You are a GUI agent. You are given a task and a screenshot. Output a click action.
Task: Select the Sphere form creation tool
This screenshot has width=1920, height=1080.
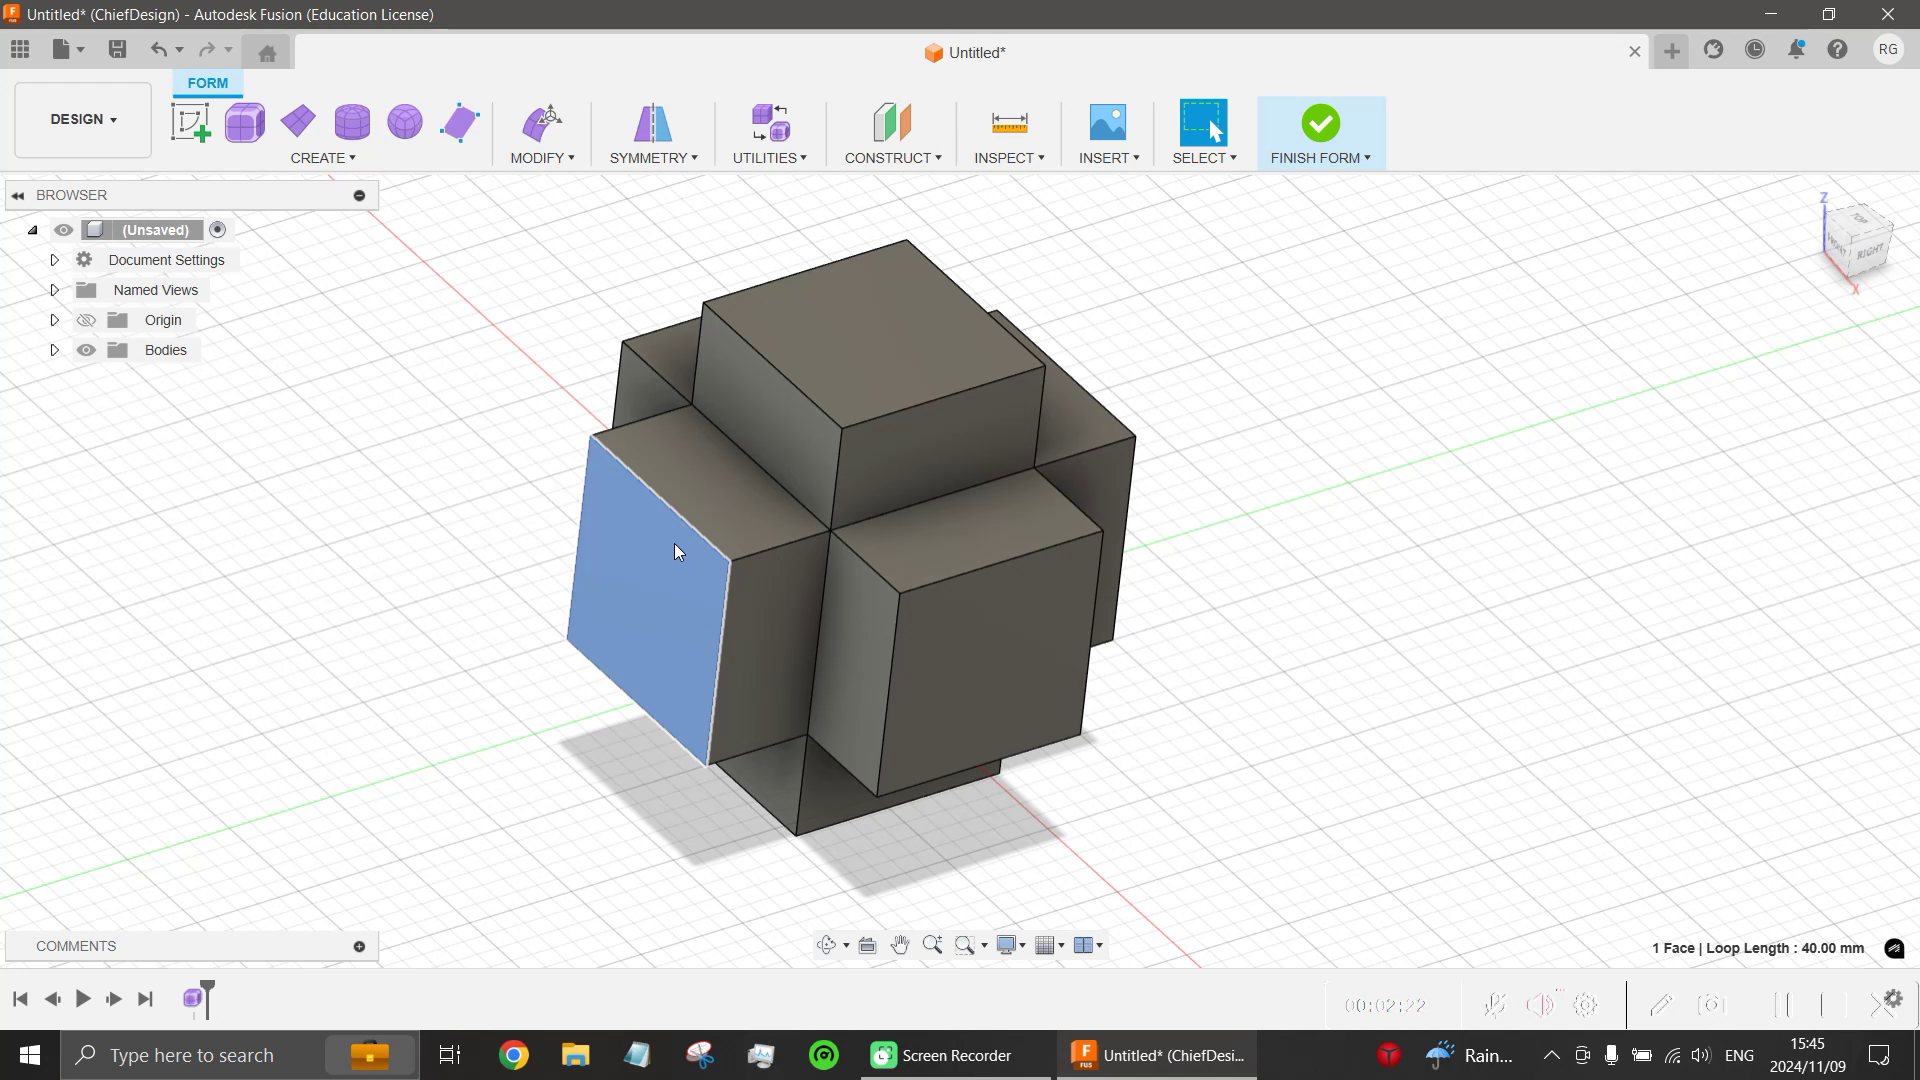tap(405, 122)
